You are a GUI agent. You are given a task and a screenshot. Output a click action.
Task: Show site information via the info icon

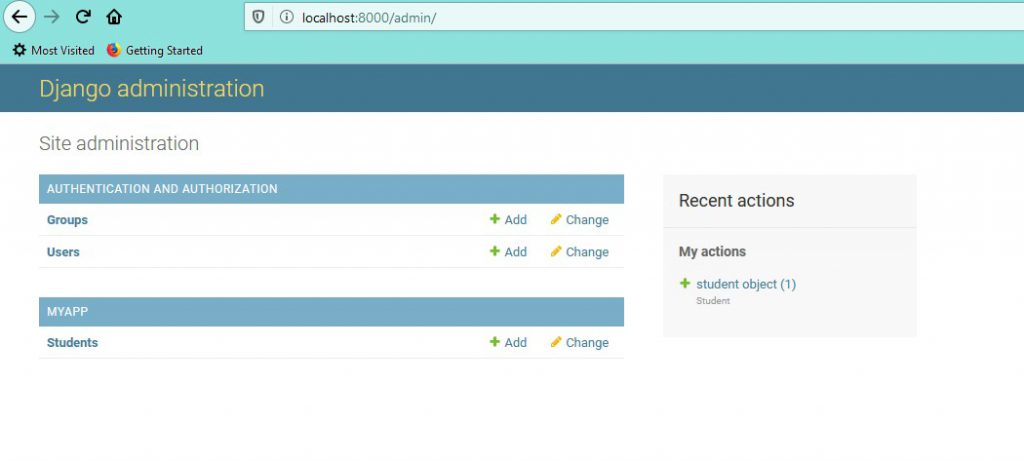[287, 17]
